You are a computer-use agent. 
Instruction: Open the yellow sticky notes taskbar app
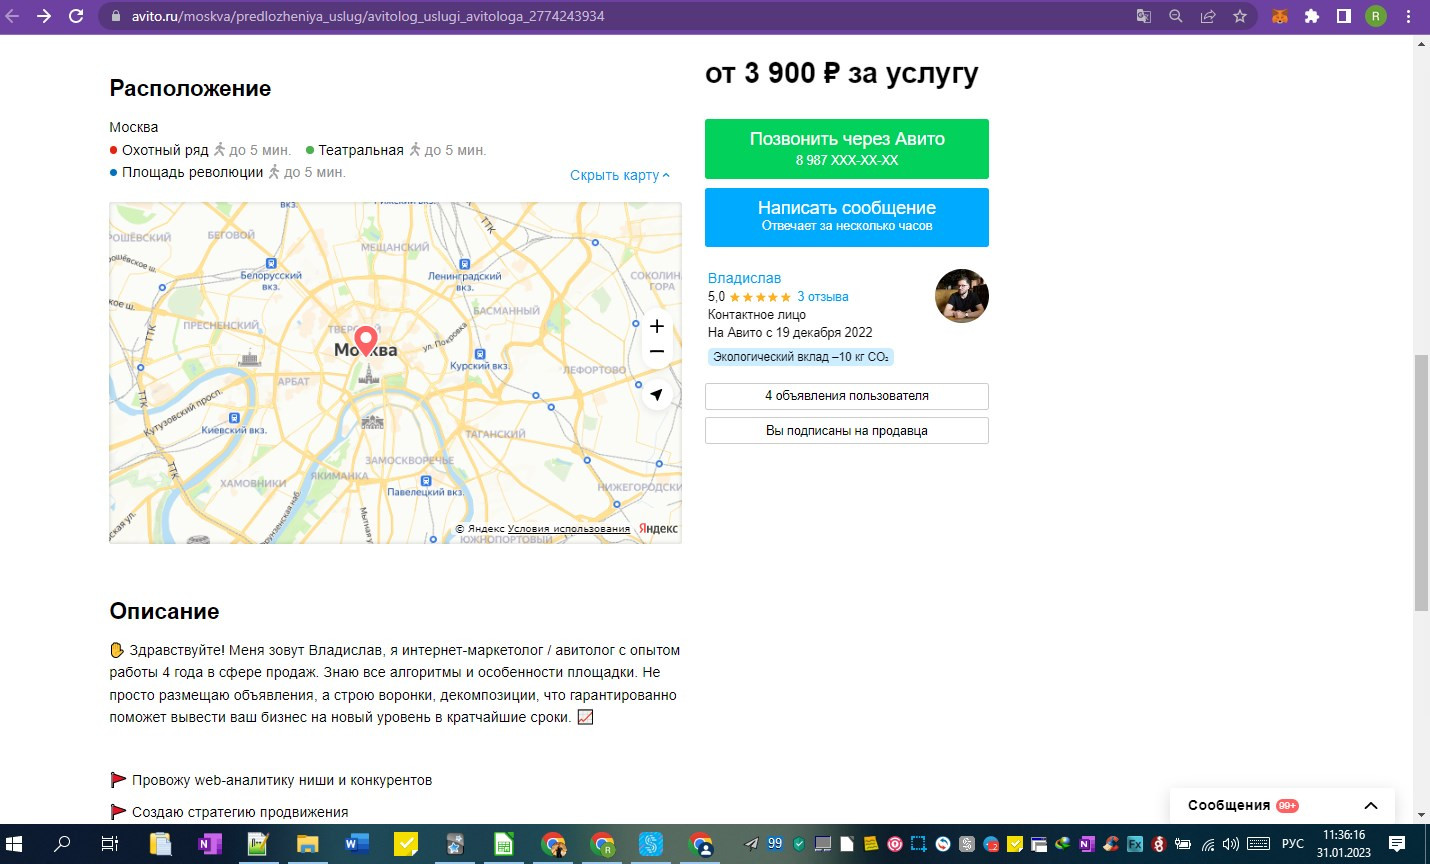point(406,844)
